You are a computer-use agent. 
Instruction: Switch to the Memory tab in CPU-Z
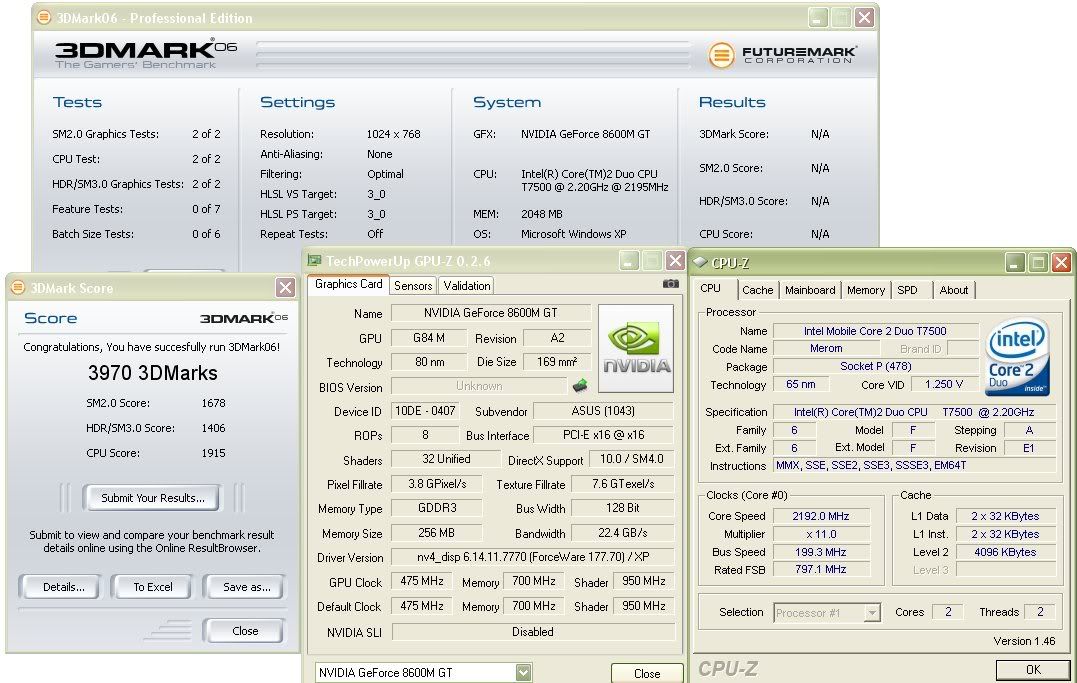pyautogui.click(x=865, y=291)
